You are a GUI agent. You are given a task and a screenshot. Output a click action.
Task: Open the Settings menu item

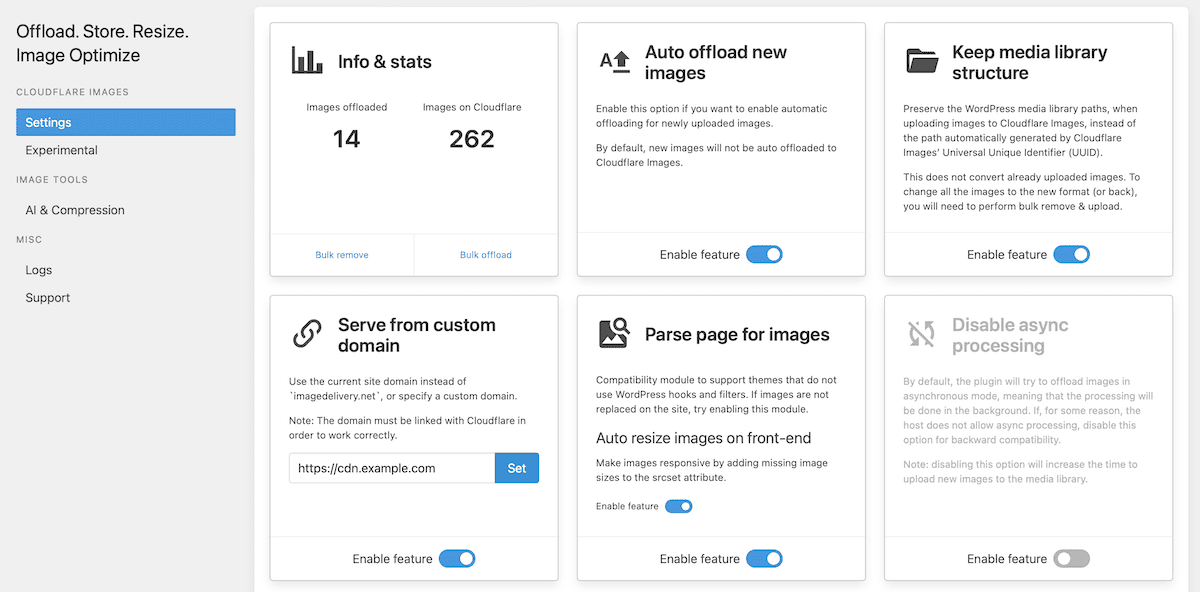pyautogui.click(x=126, y=122)
